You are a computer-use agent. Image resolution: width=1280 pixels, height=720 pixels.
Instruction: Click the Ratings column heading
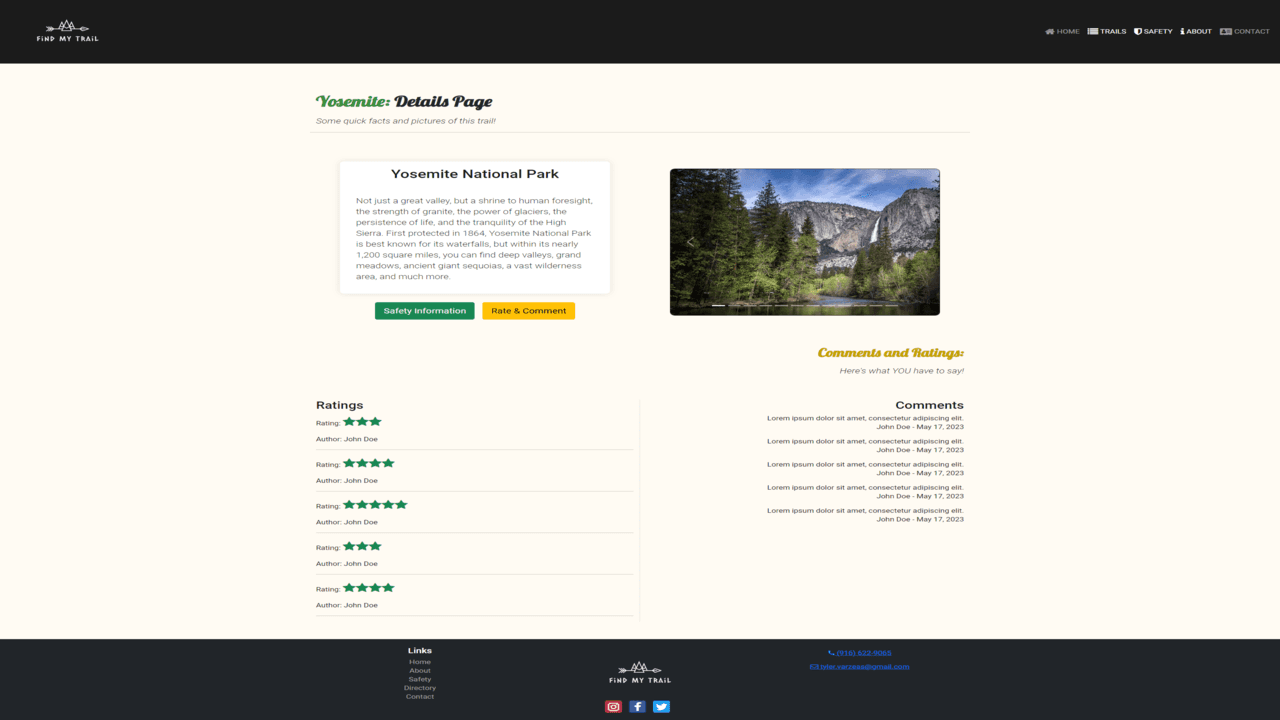340,405
